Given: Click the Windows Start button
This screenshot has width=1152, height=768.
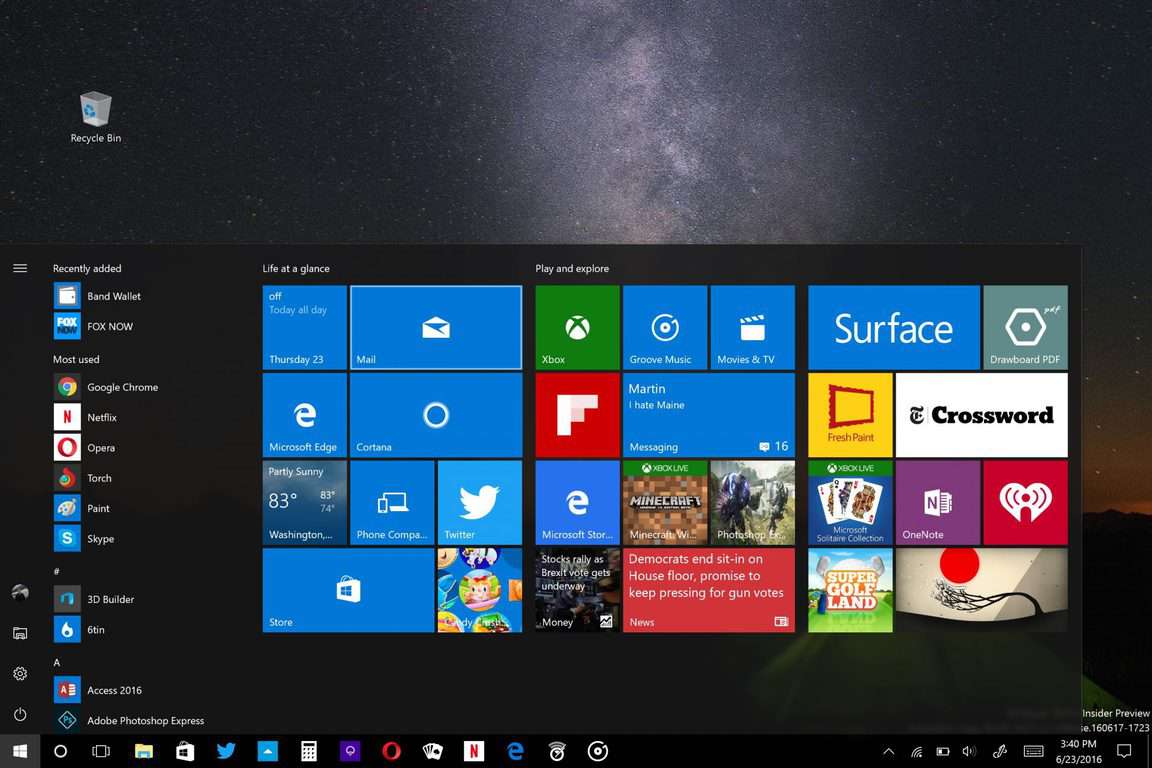Looking at the screenshot, I should (x=19, y=751).
